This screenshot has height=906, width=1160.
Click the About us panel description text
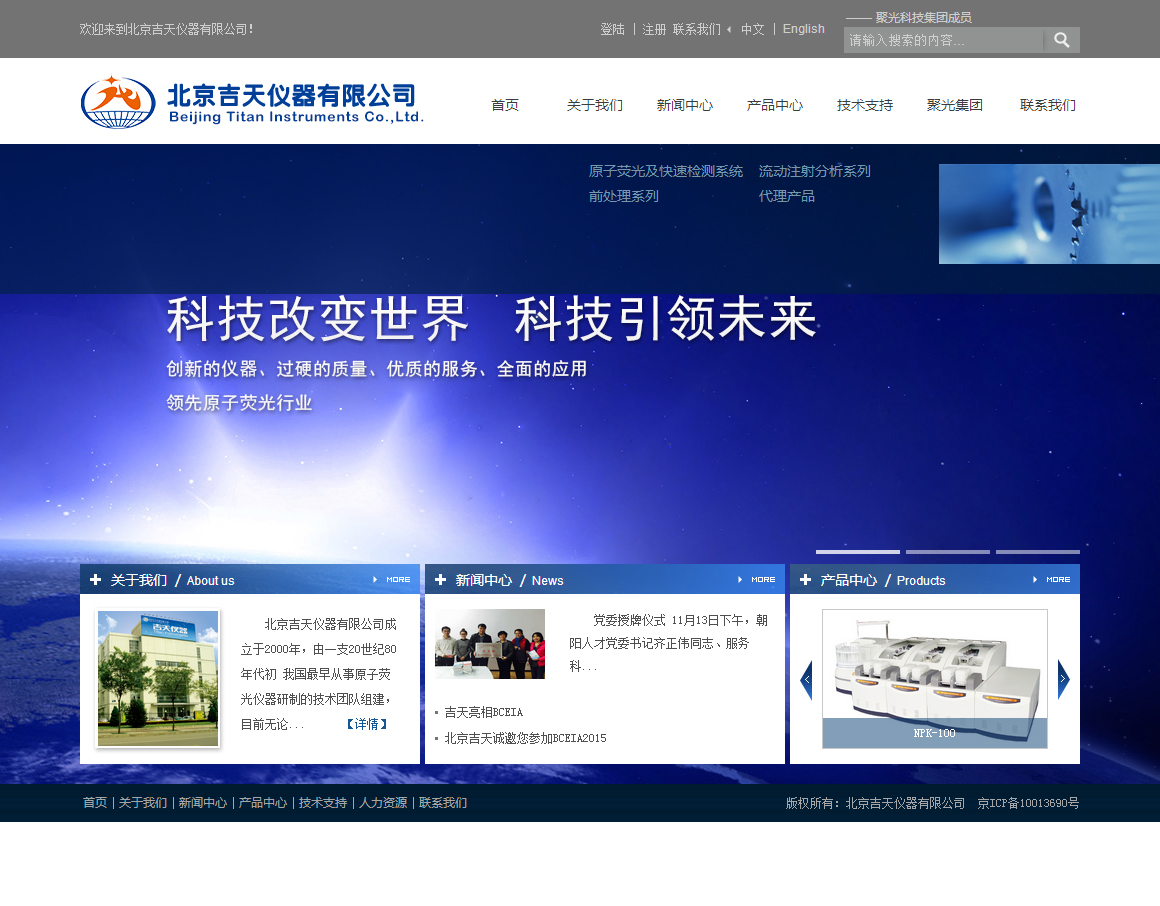(318, 674)
